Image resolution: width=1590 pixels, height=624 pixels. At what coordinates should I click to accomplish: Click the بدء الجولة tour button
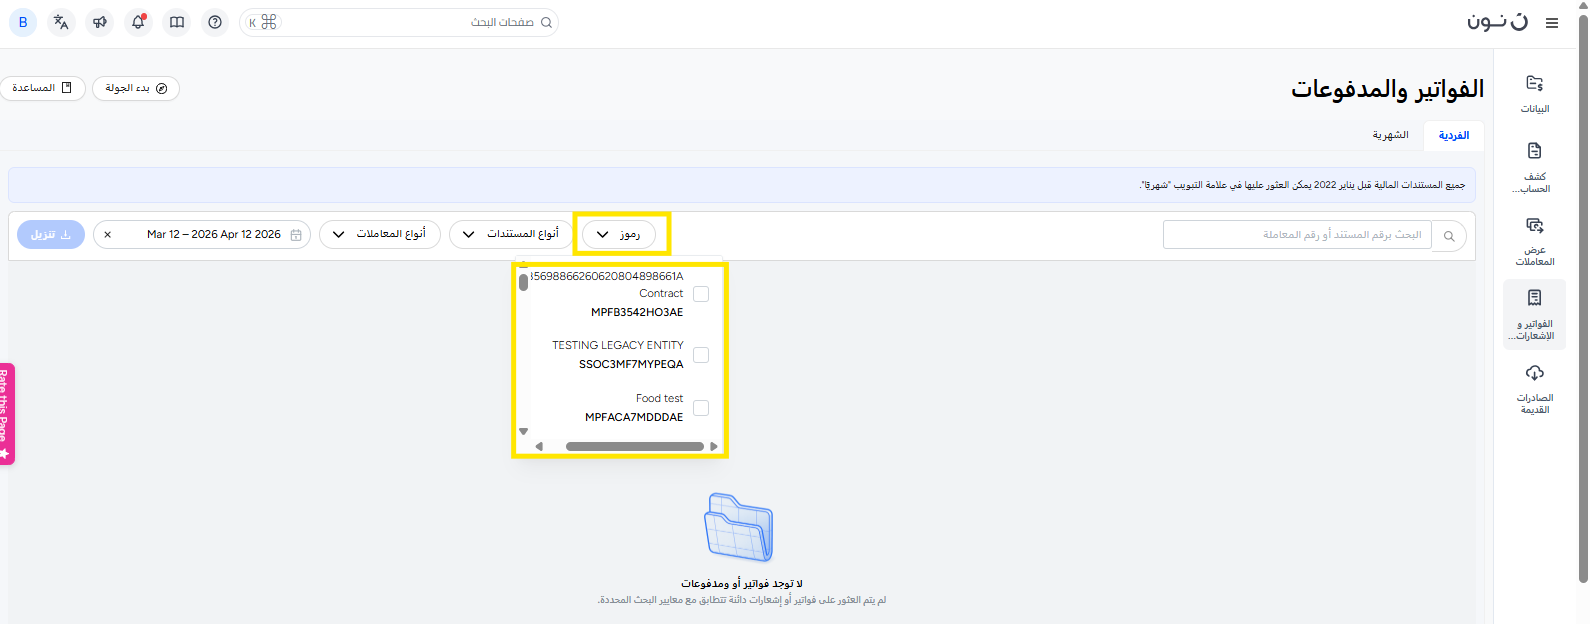tap(136, 88)
